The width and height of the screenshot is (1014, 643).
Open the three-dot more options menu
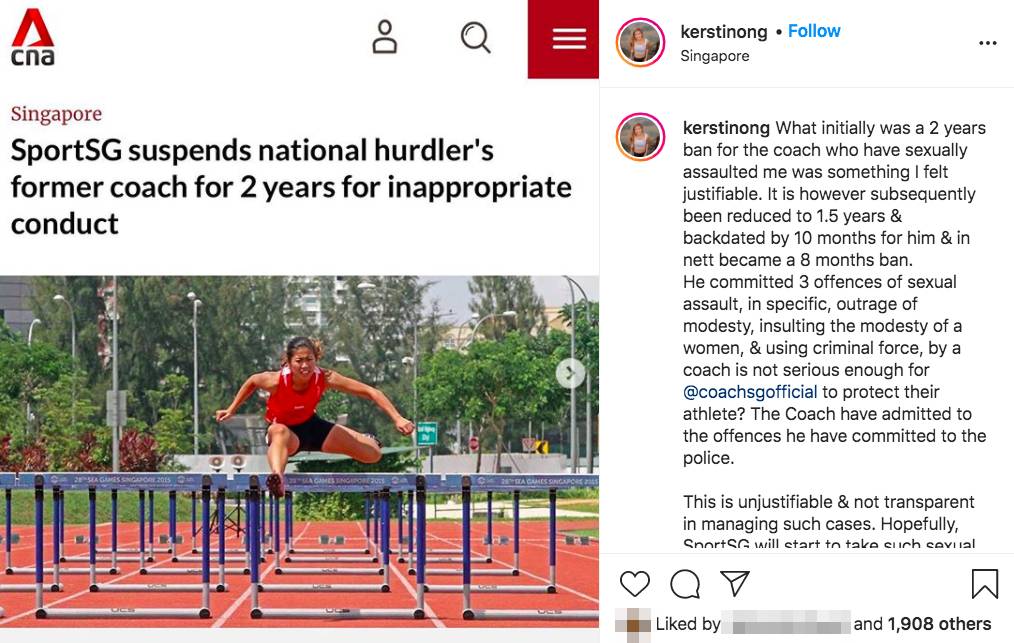point(987,43)
